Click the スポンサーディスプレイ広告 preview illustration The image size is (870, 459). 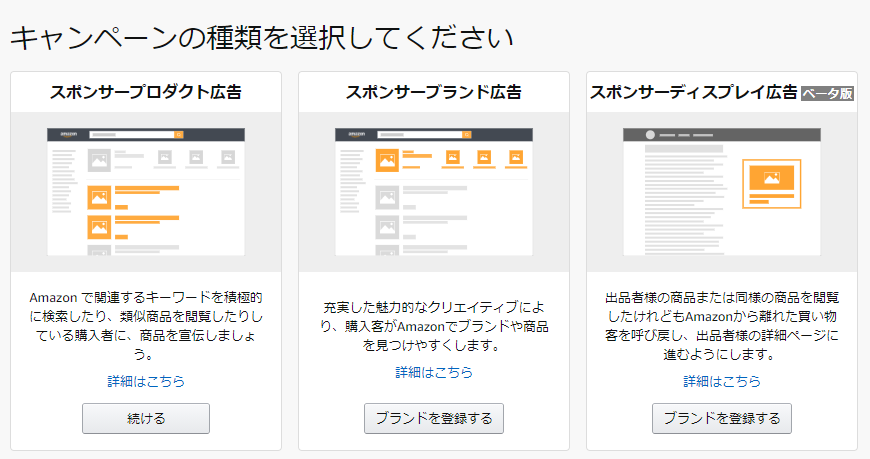click(722, 192)
